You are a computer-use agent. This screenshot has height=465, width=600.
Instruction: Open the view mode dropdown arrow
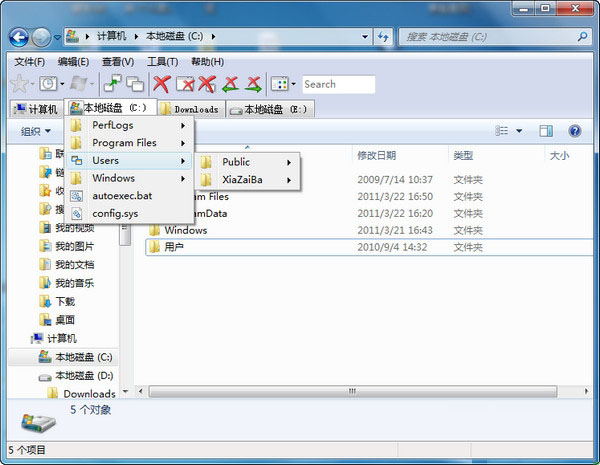point(519,131)
